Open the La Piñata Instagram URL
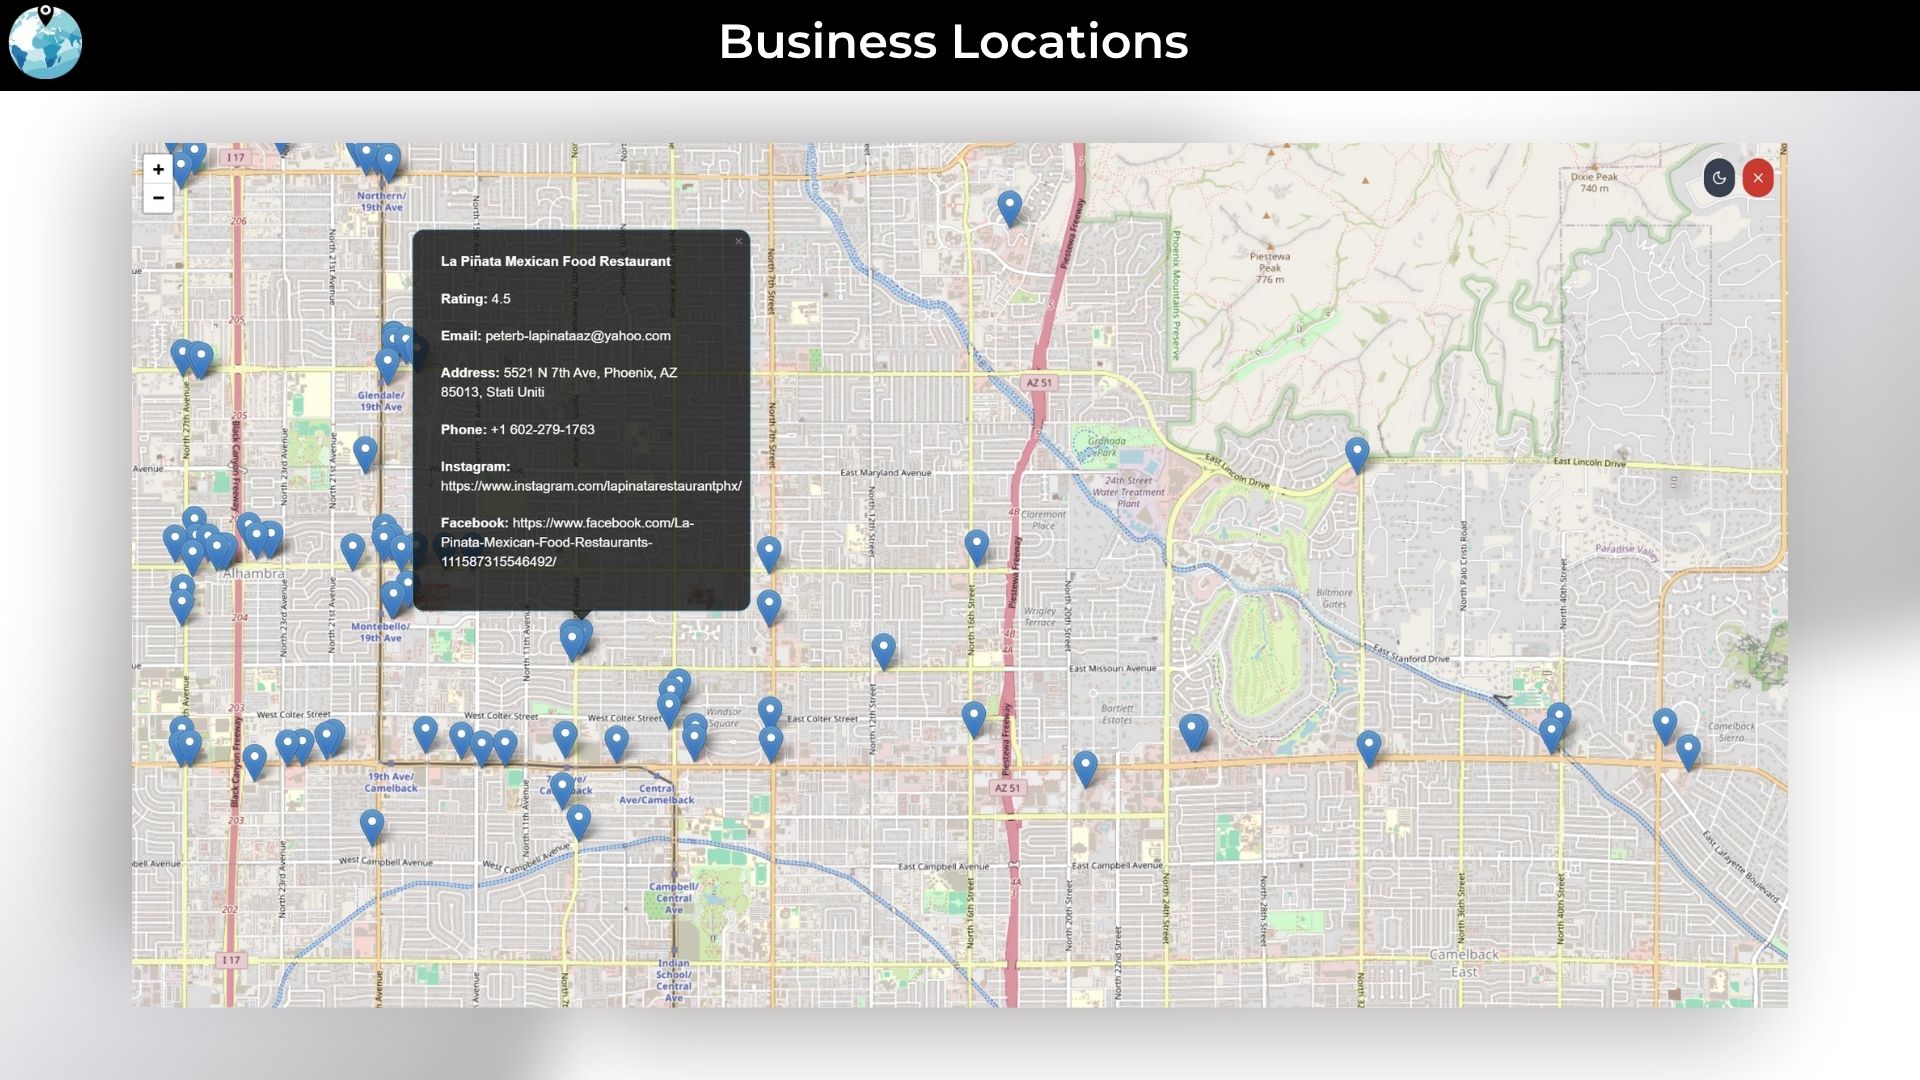This screenshot has width=1920, height=1080. [x=590, y=486]
